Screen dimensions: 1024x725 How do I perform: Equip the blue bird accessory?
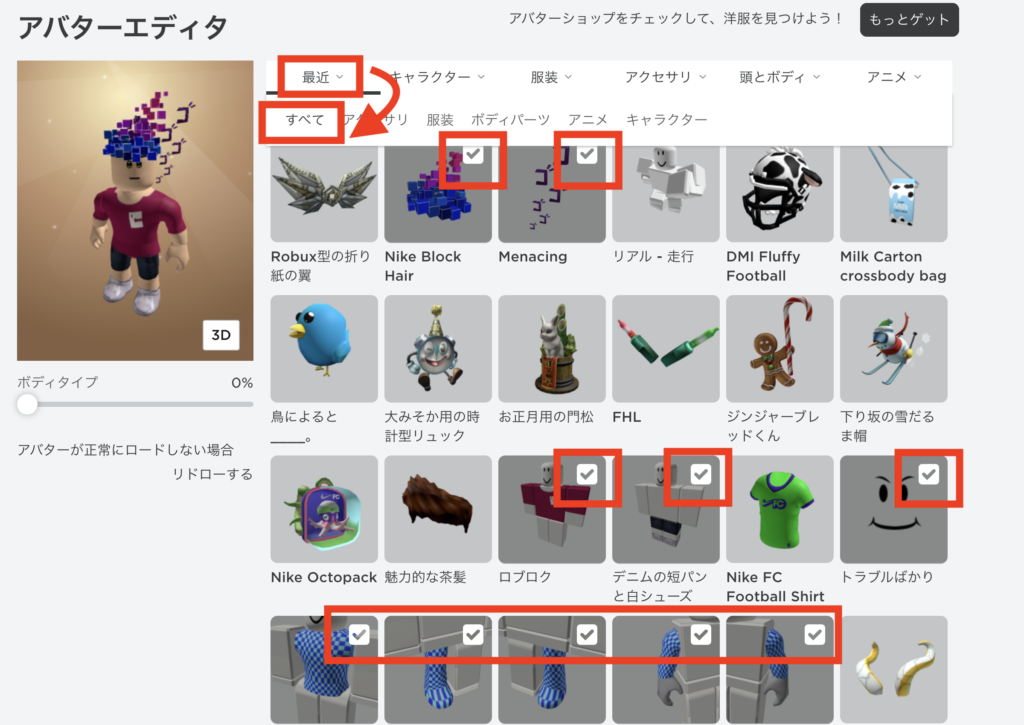coord(324,348)
